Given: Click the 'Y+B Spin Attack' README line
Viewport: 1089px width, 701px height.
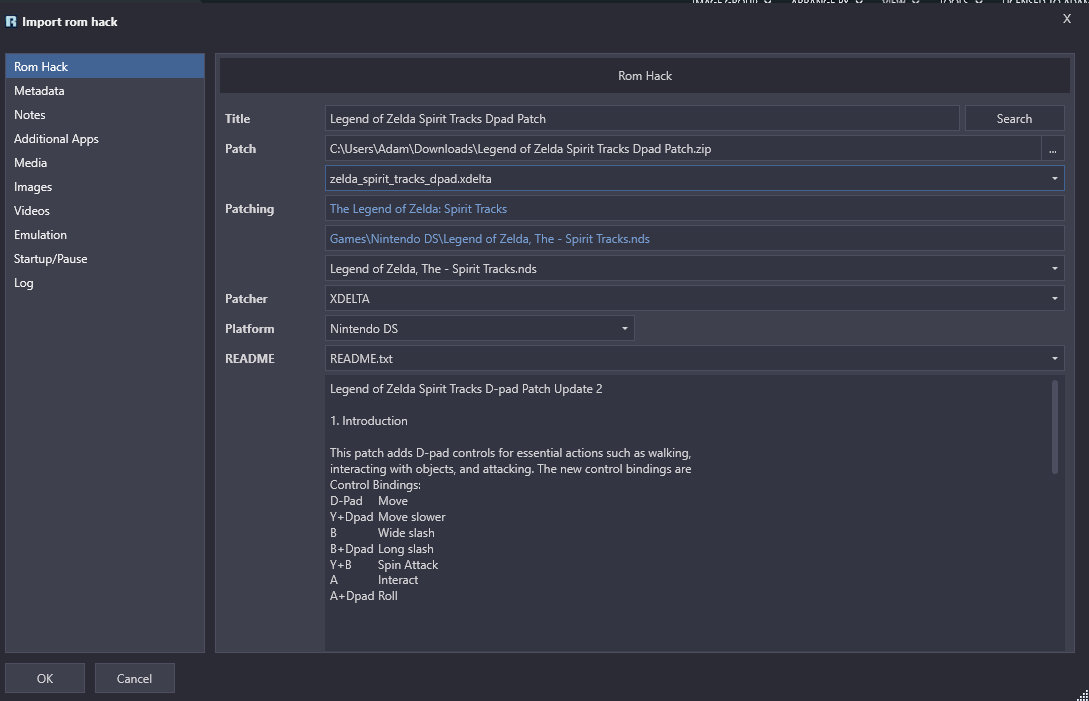Looking at the screenshot, I should coord(384,565).
